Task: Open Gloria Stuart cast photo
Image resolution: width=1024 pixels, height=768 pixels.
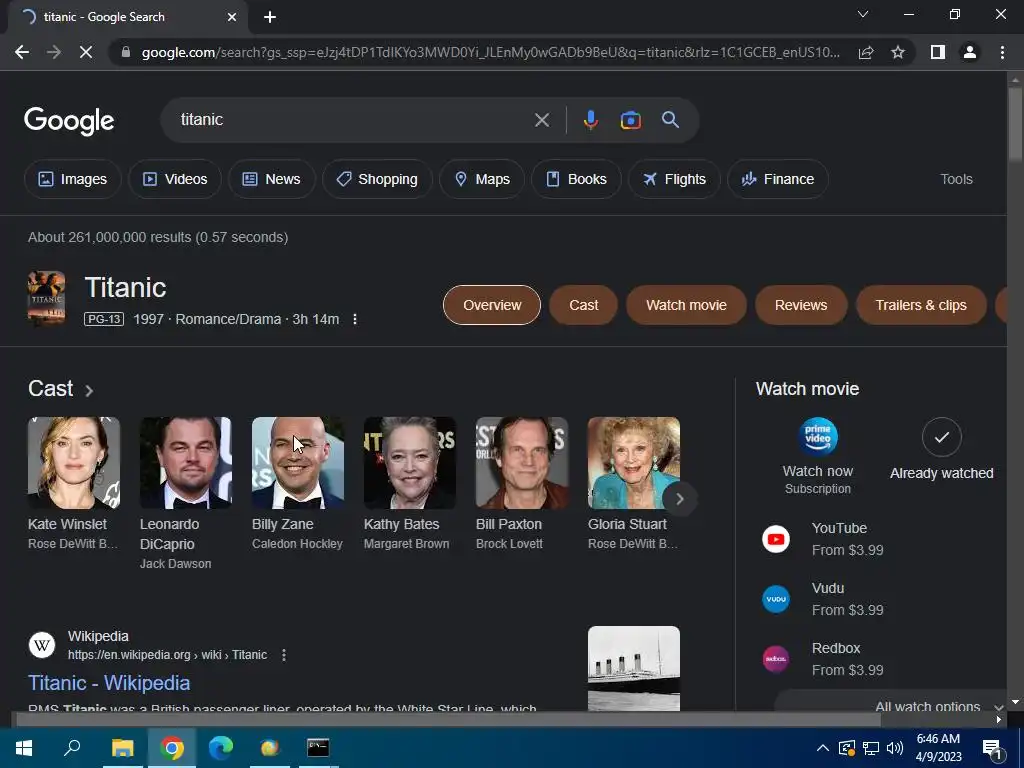Action: point(633,463)
